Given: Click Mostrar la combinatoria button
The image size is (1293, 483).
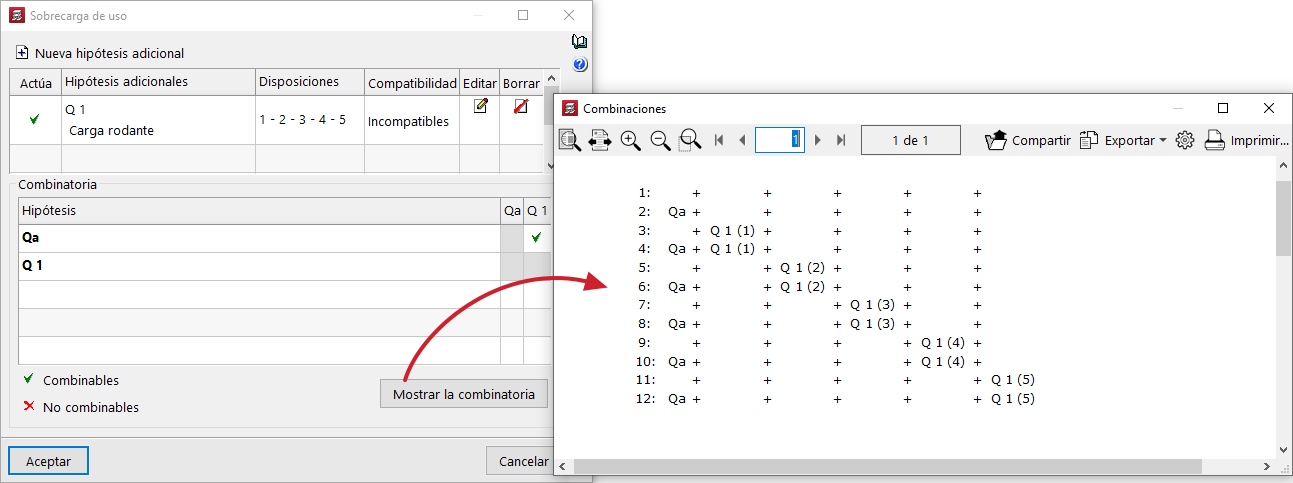Looking at the screenshot, I should click(x=464, y=394).
